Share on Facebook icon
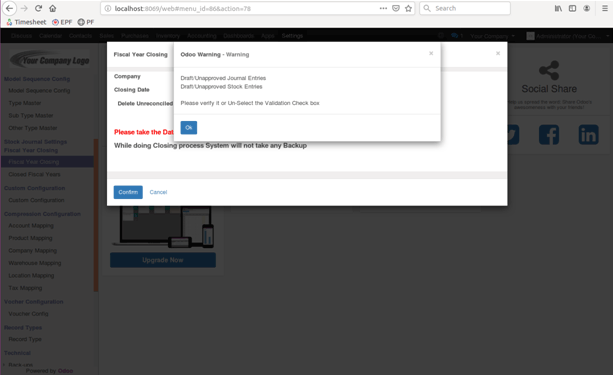 549,135
